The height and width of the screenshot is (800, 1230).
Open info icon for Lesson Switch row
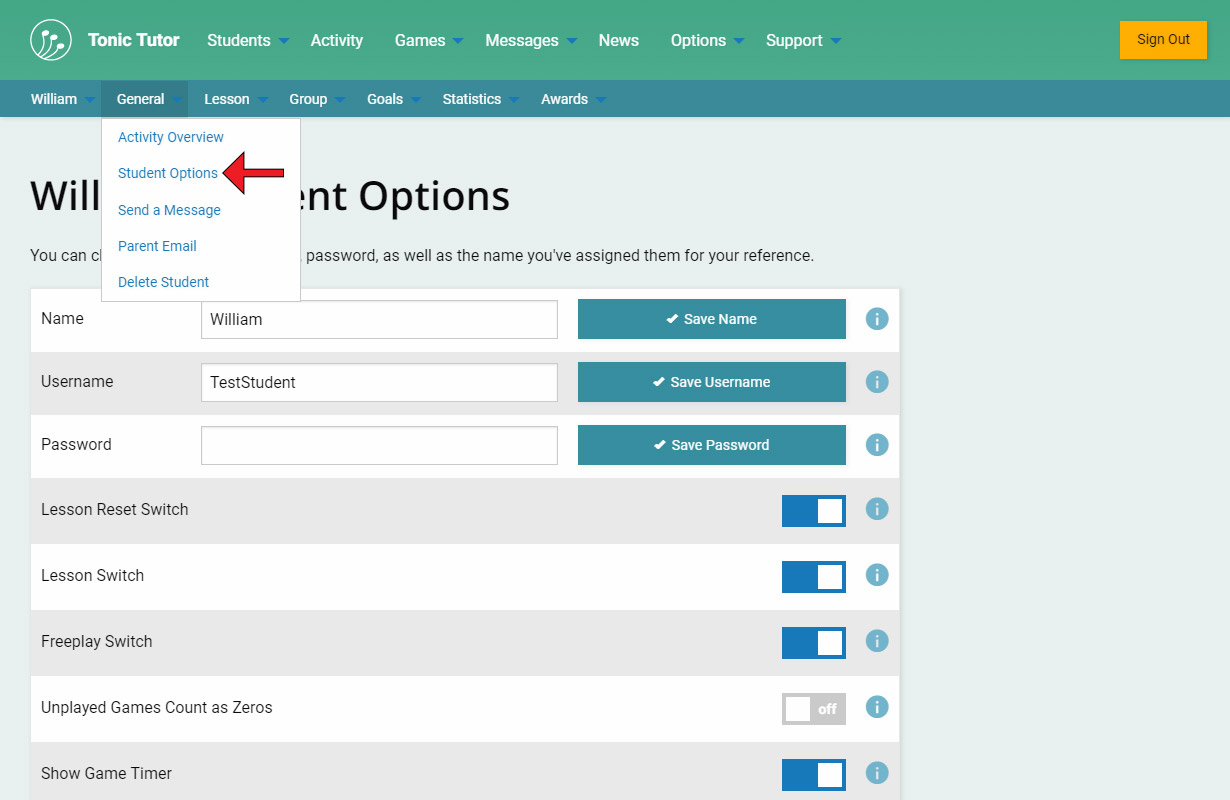pos(877,575)
